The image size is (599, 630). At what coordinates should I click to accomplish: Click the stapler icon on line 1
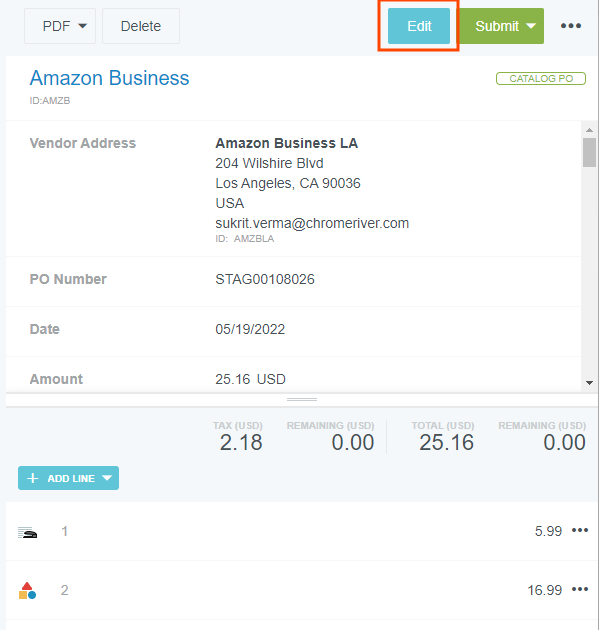tap(27, 532)
